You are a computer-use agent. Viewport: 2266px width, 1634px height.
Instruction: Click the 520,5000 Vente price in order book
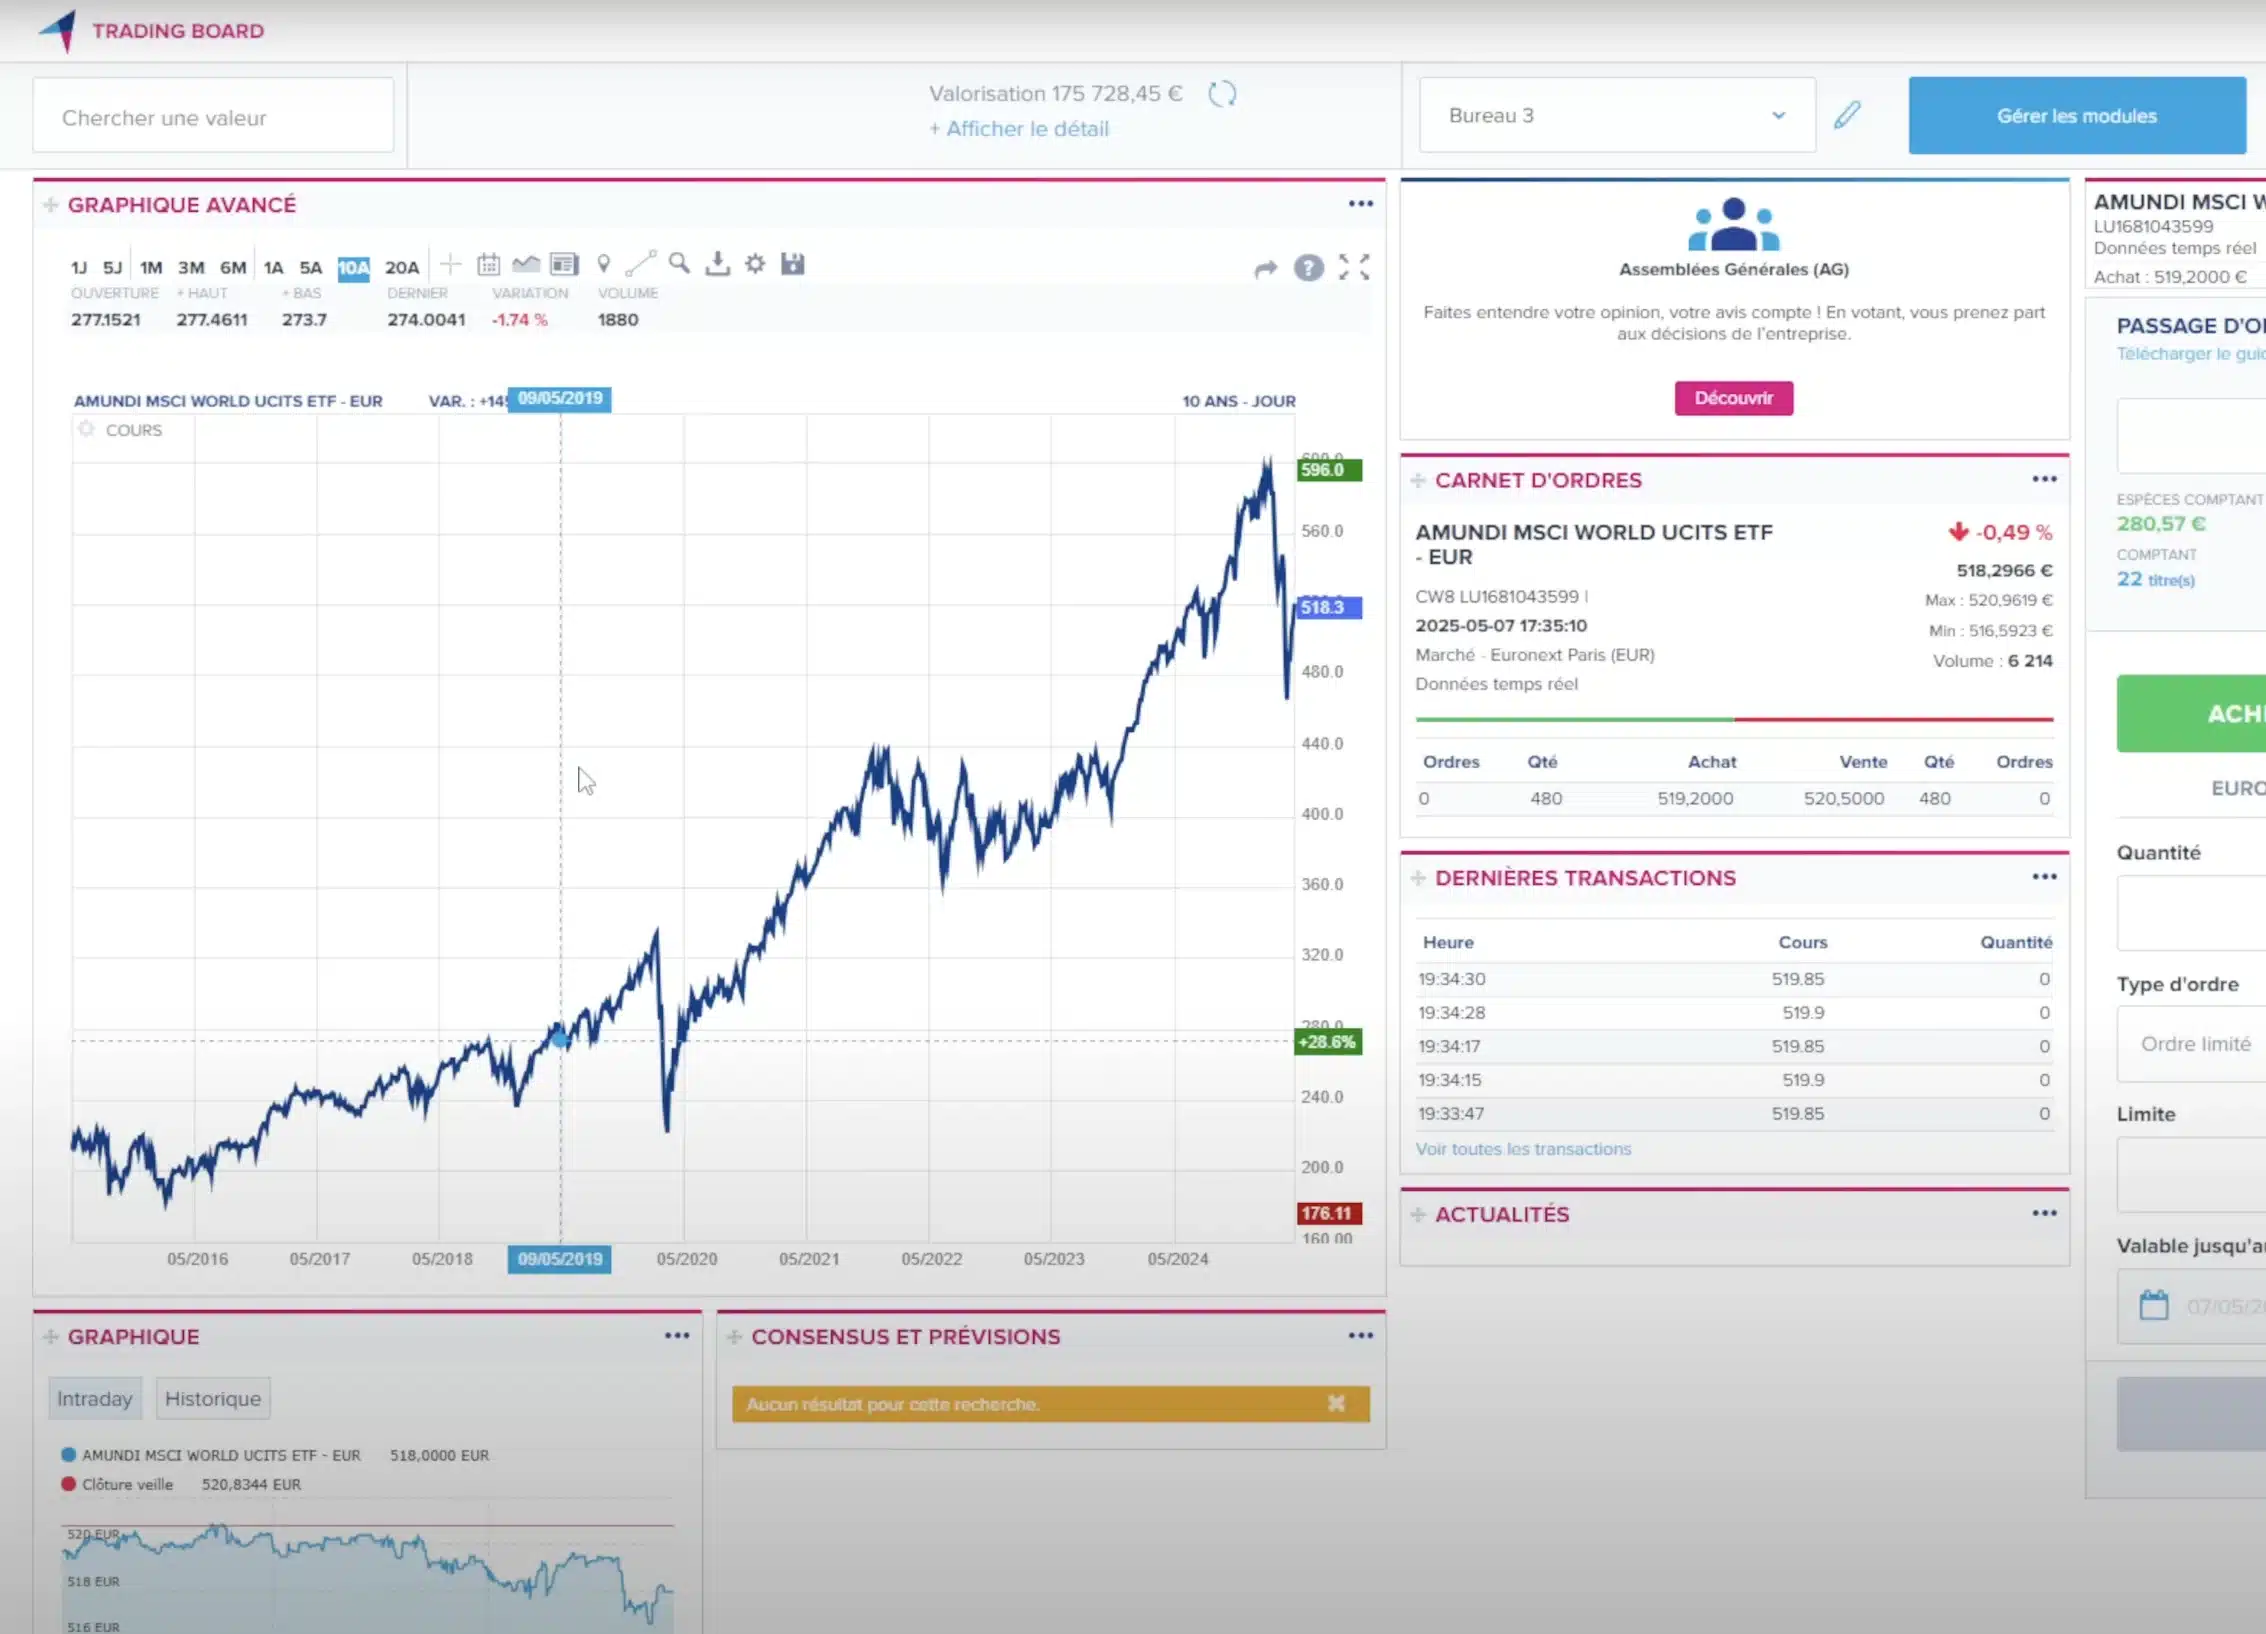[x=1844, y=798]
